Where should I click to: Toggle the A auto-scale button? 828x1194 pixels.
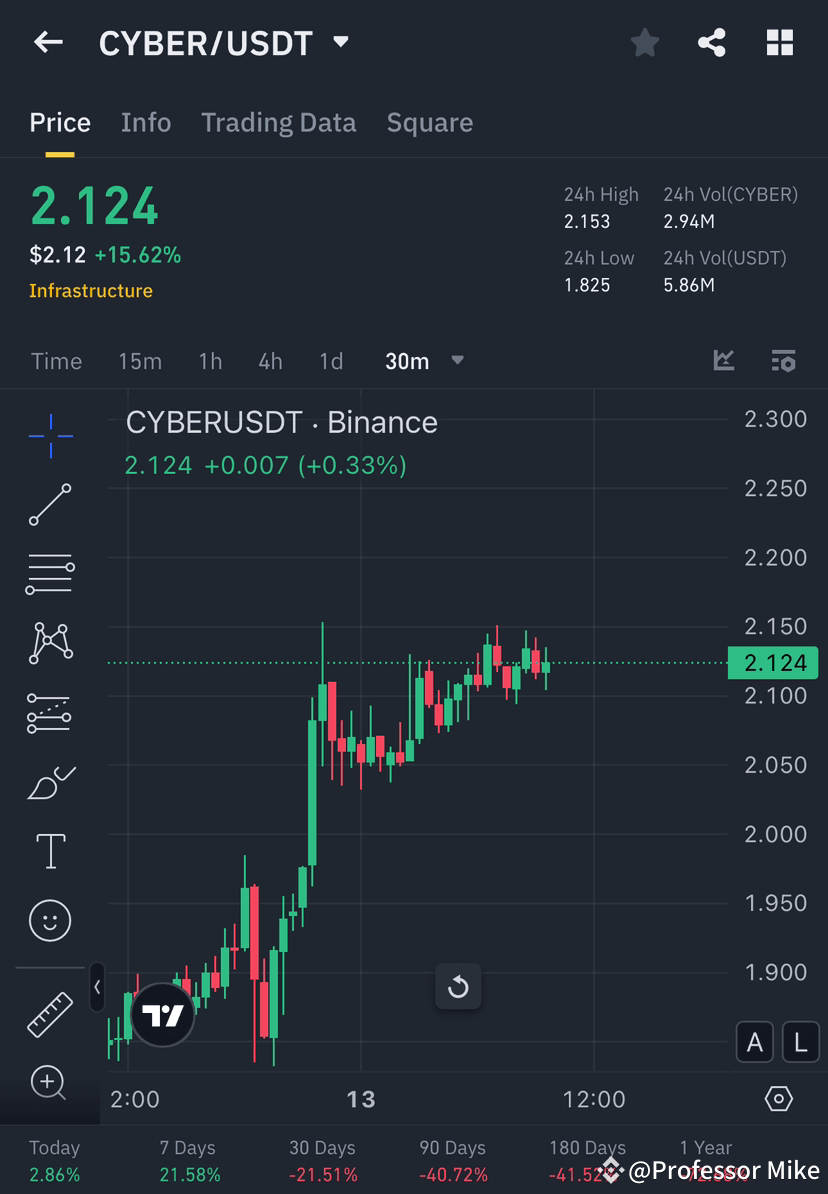tap(755, 1042)
